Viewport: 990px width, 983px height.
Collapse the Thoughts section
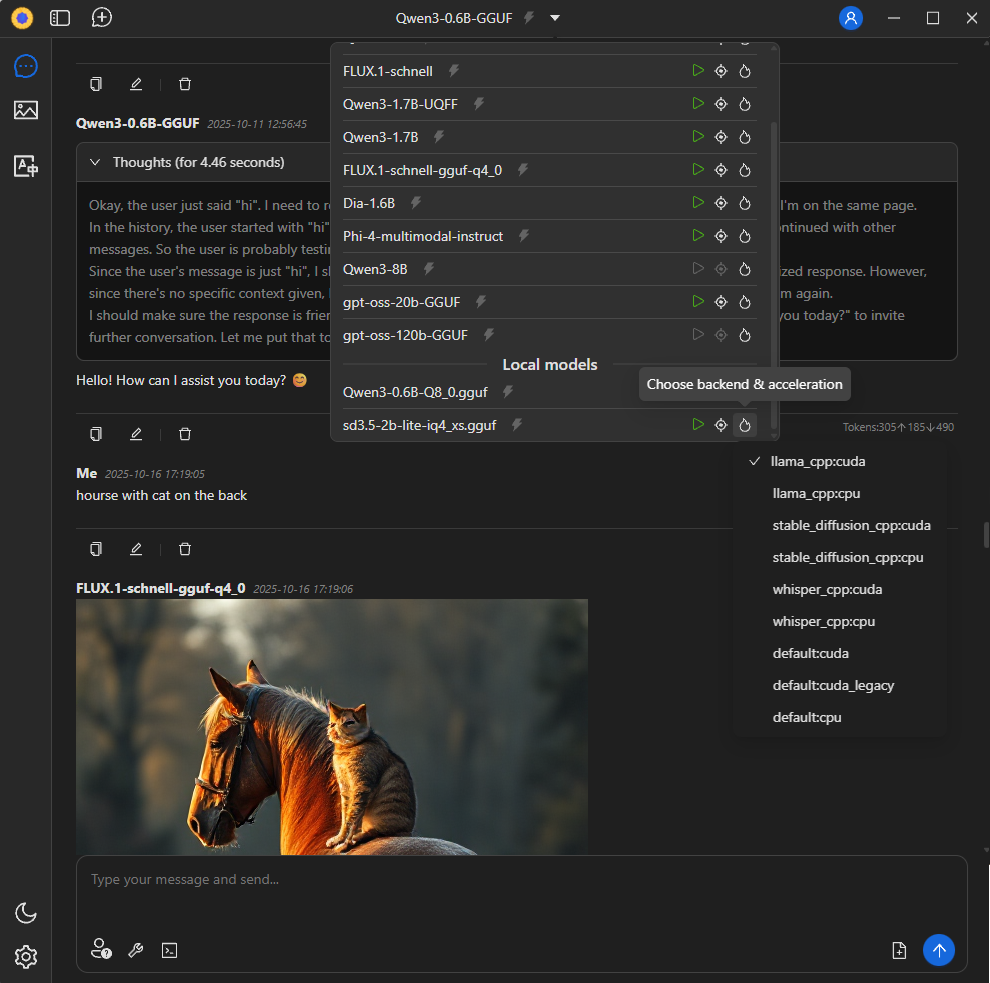[96, 162]
